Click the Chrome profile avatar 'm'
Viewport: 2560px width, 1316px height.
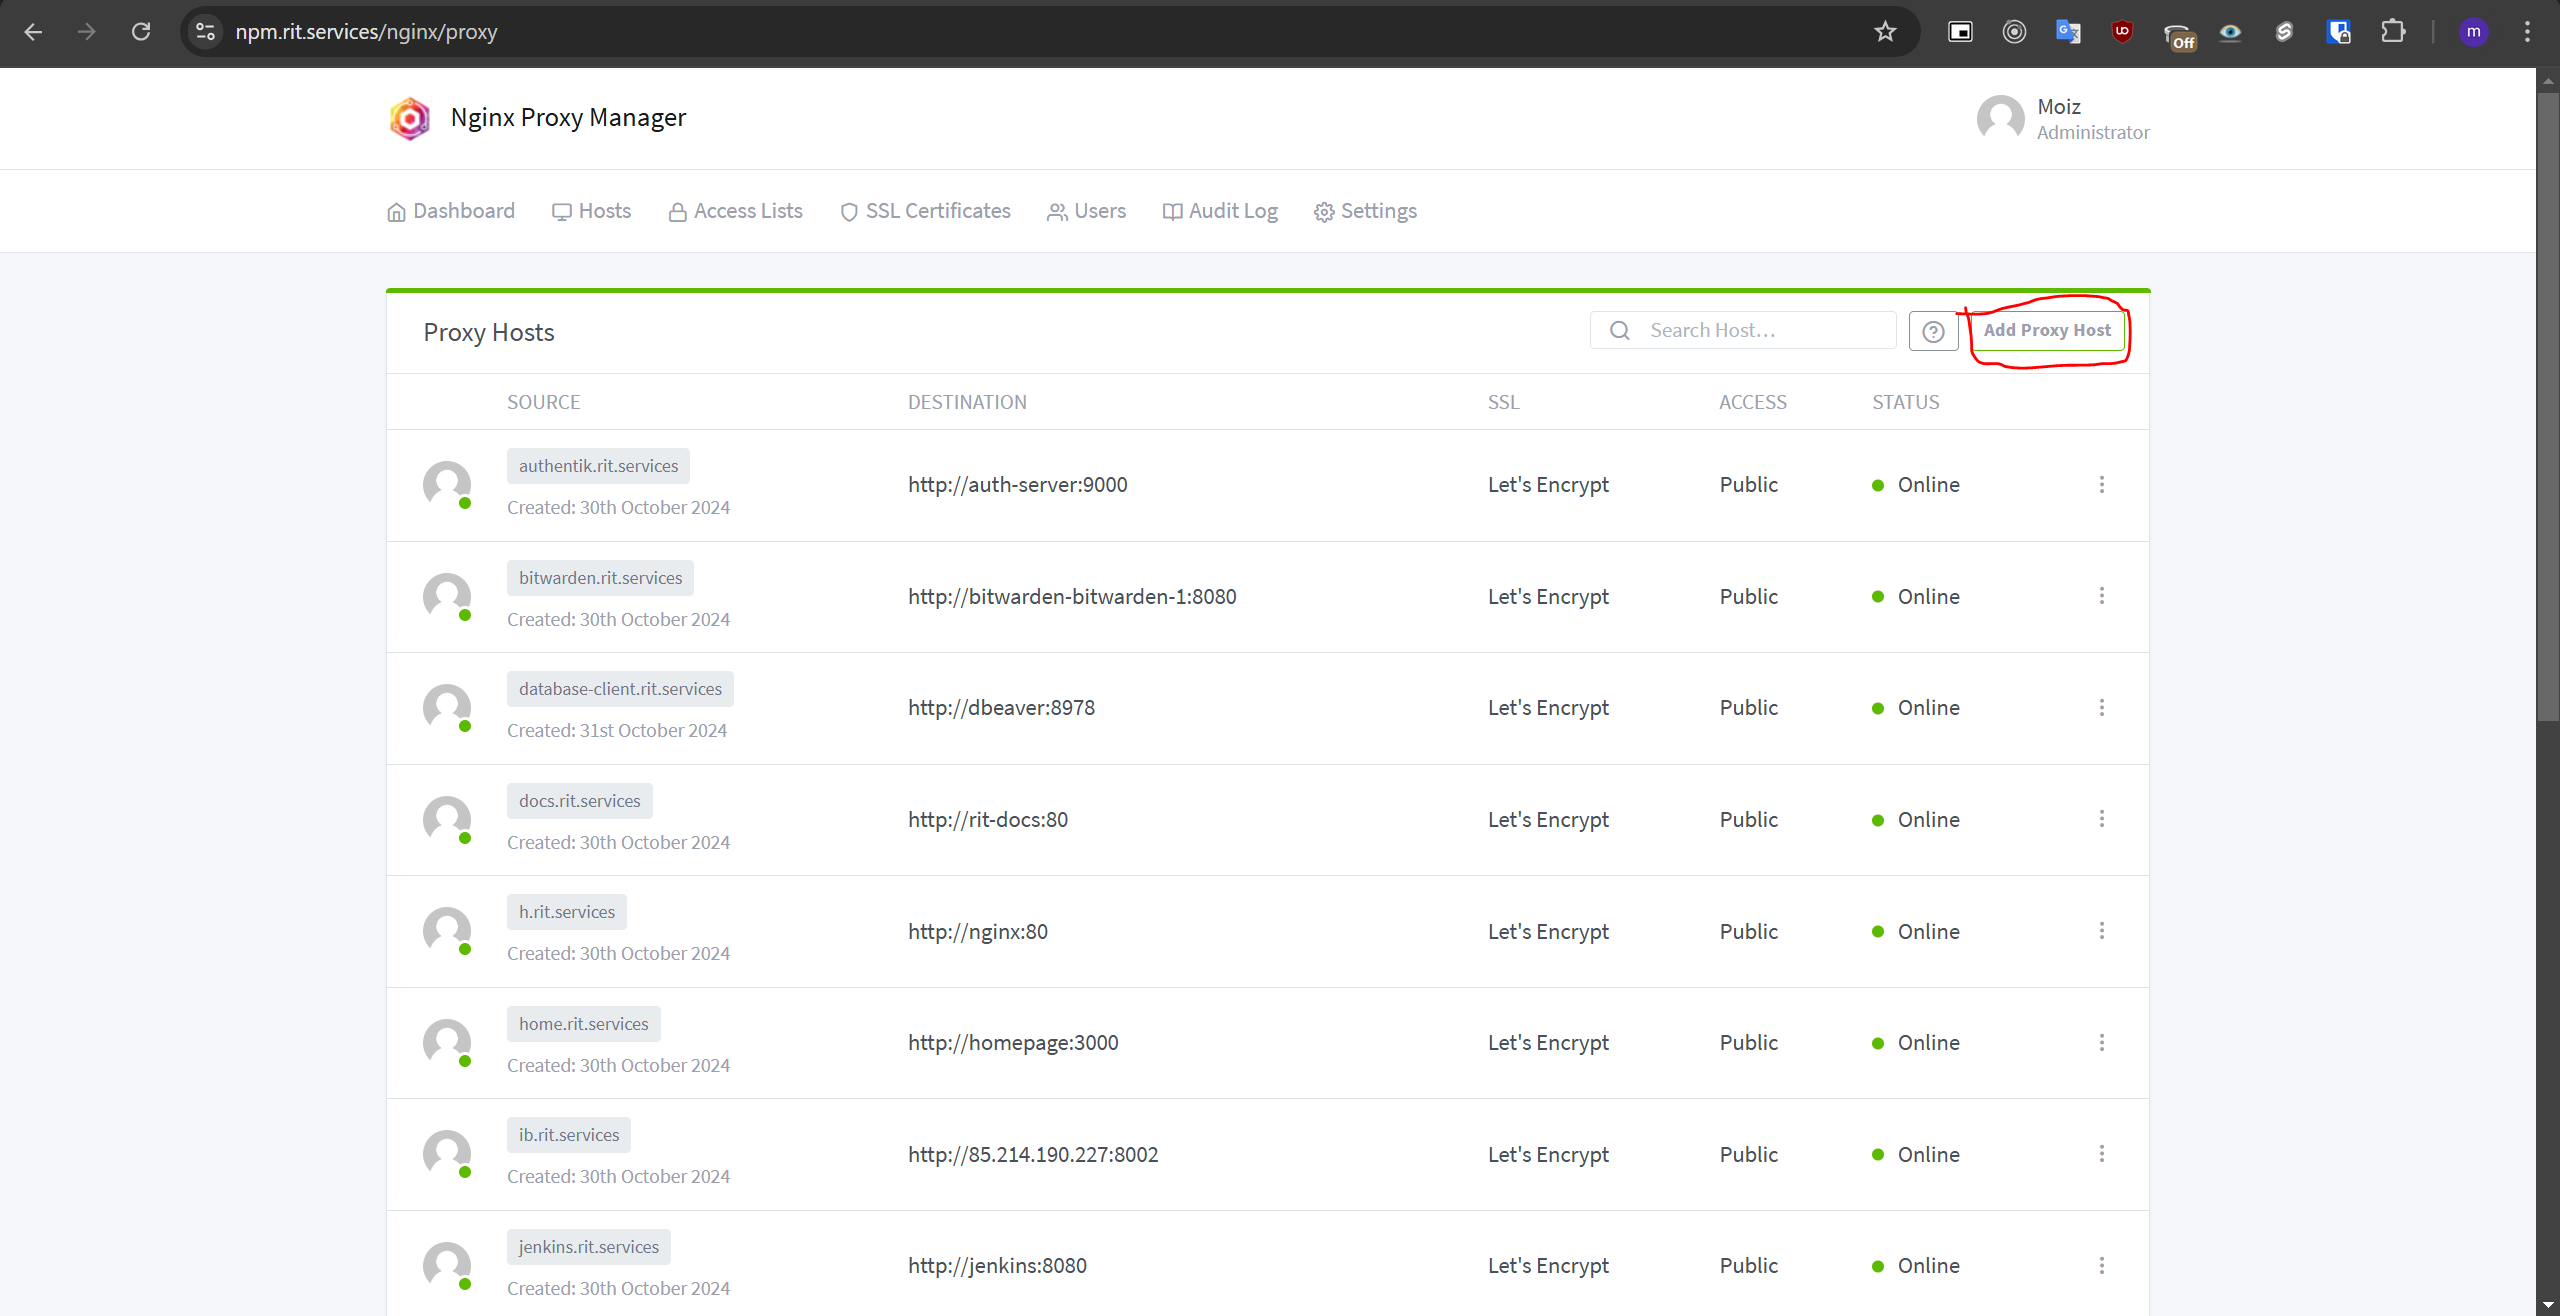(x=2473, y=32)
